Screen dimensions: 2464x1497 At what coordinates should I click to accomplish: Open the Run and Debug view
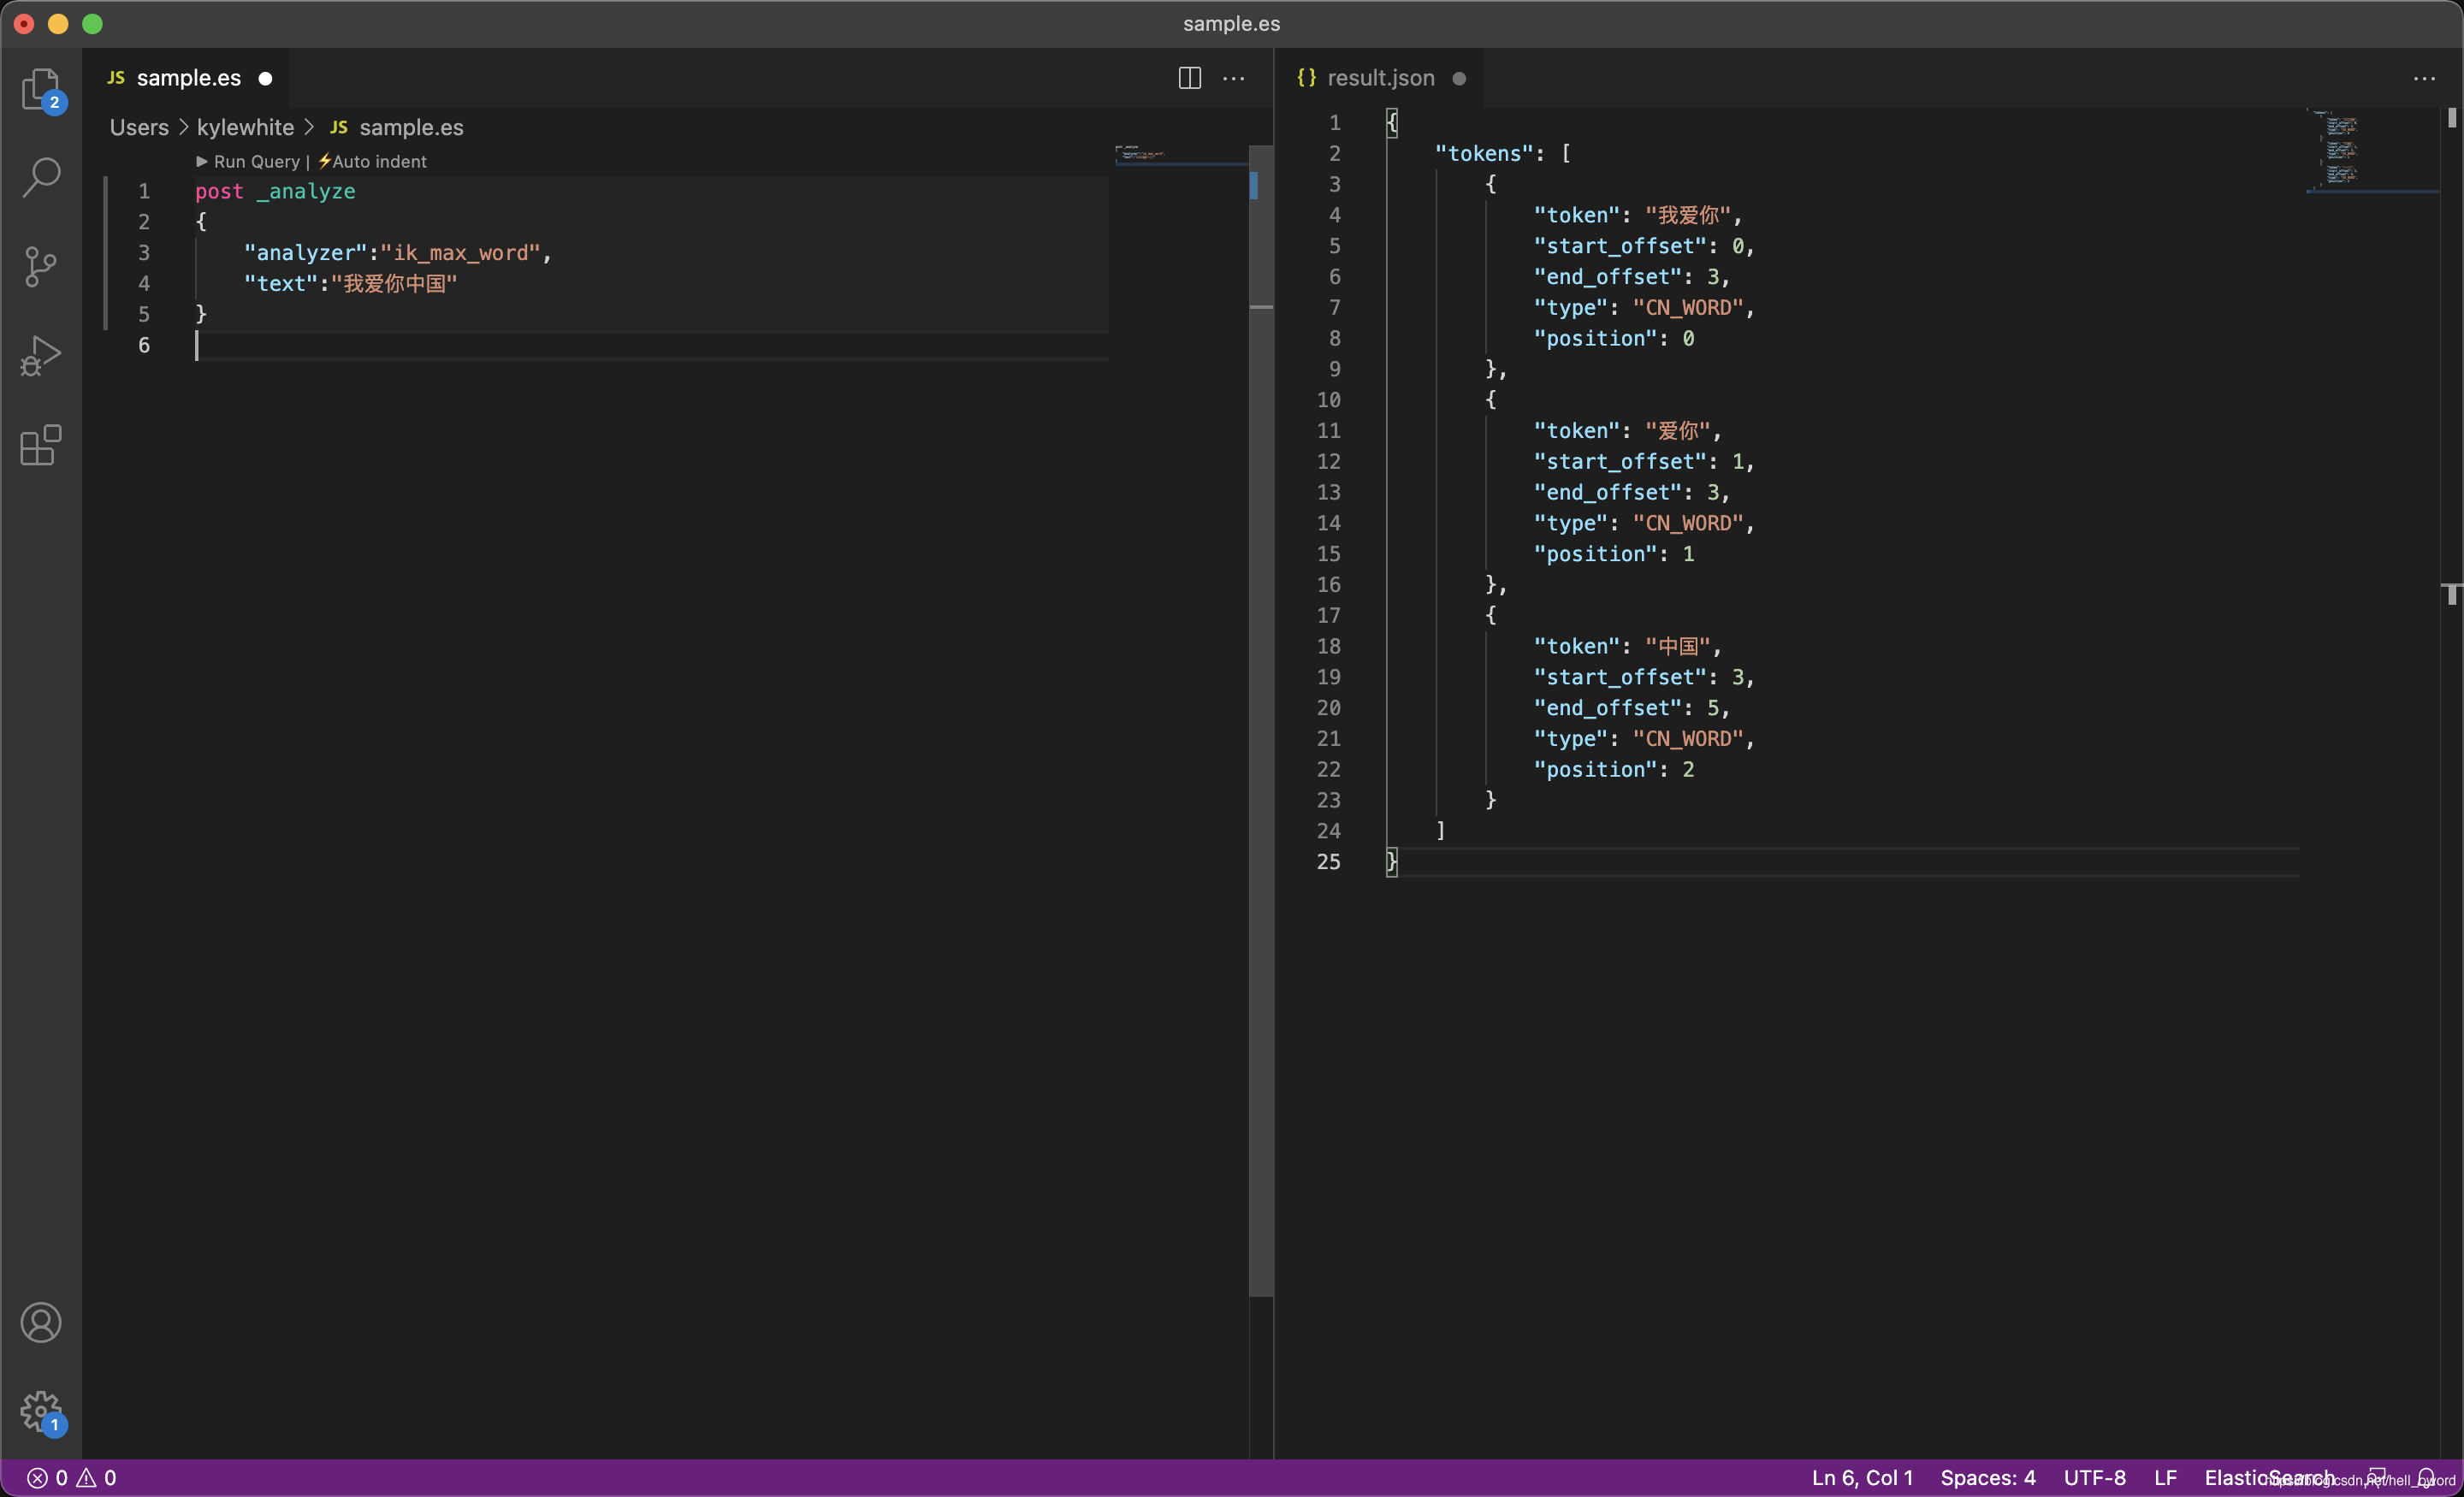(x=41, y=355)
